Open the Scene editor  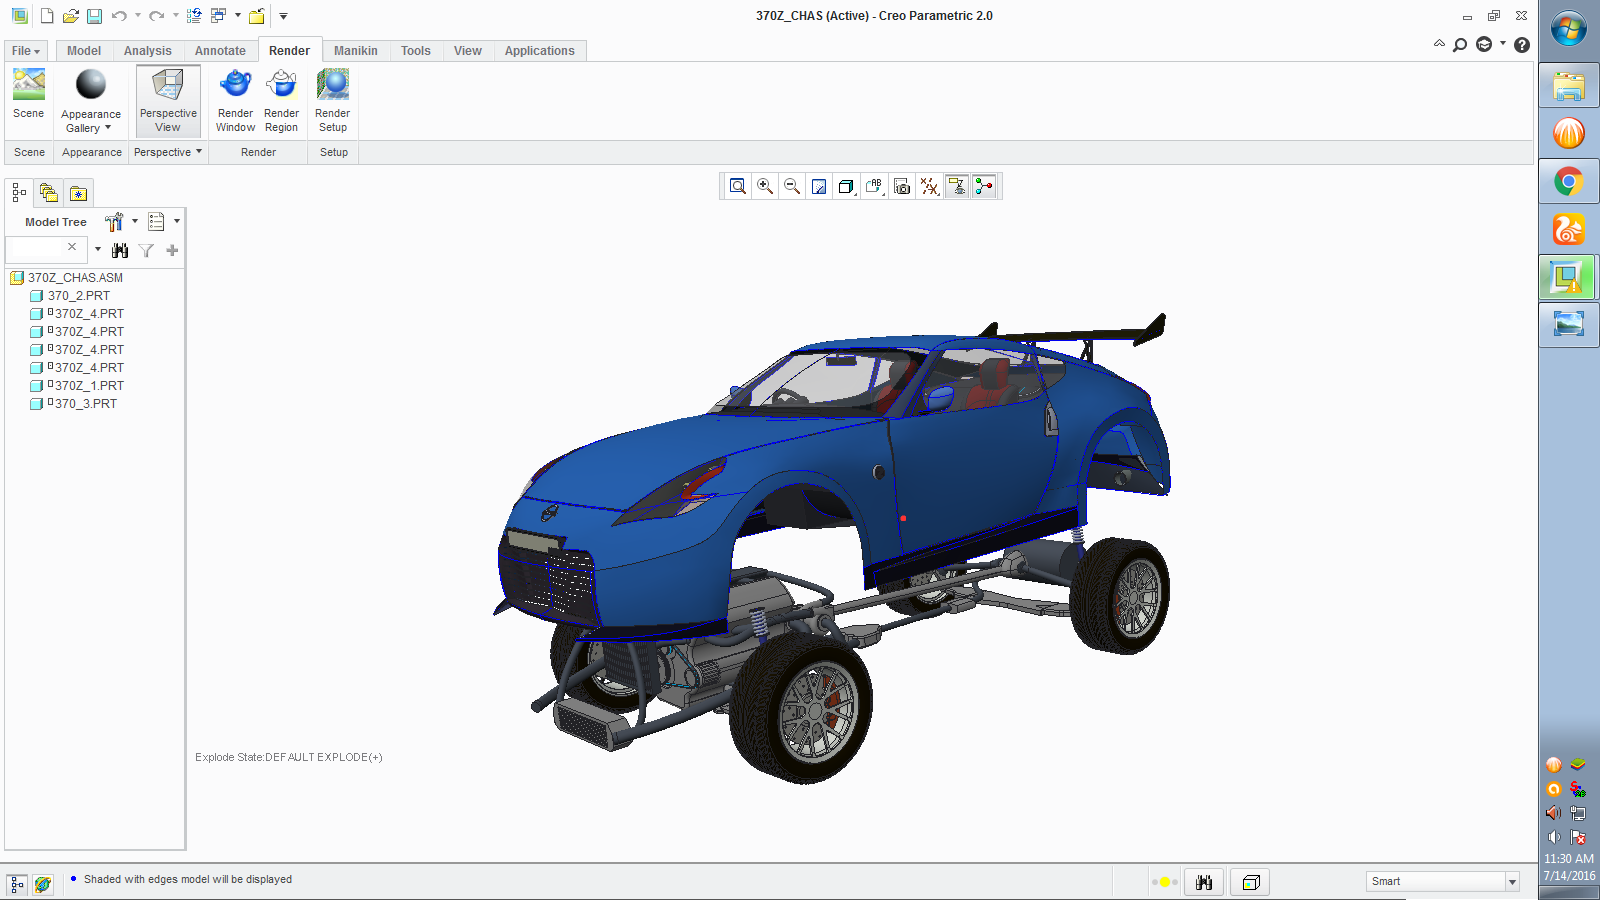point(29,94)
